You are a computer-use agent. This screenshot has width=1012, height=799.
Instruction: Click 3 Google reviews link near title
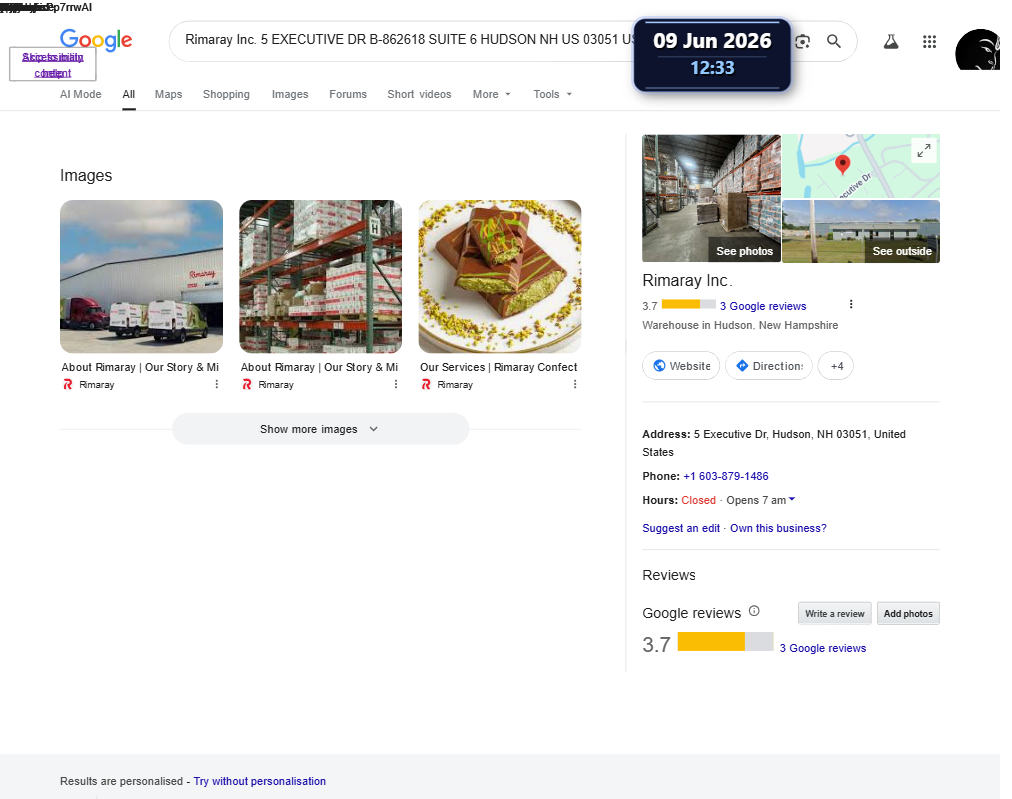[x=763, y=307]
